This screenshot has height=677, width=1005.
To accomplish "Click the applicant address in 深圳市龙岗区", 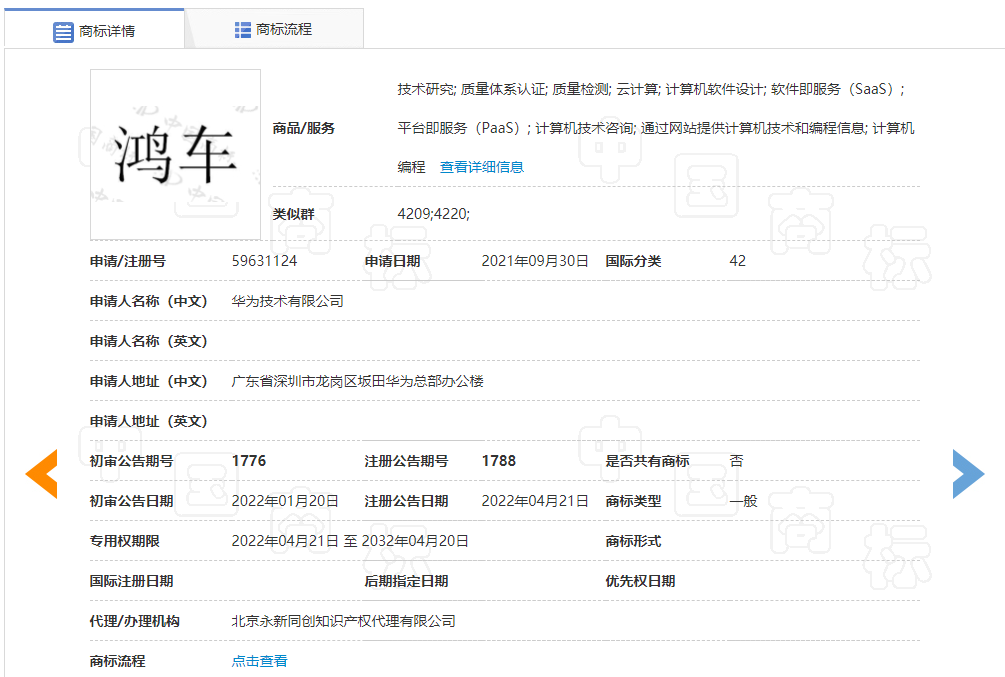I will pos(357,381).
